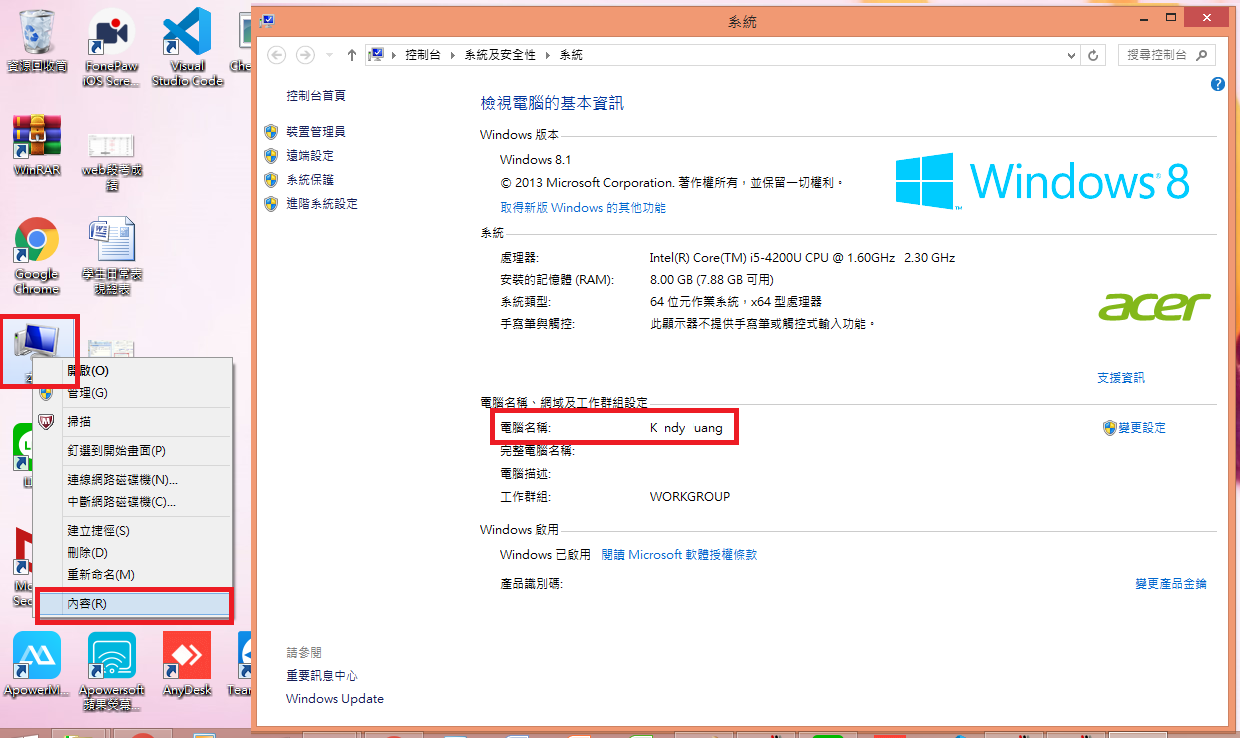Viewport: 1240px width, 738px height.
Task: Open 進階系統設定 in sidebar
Action: pos(322,204)
